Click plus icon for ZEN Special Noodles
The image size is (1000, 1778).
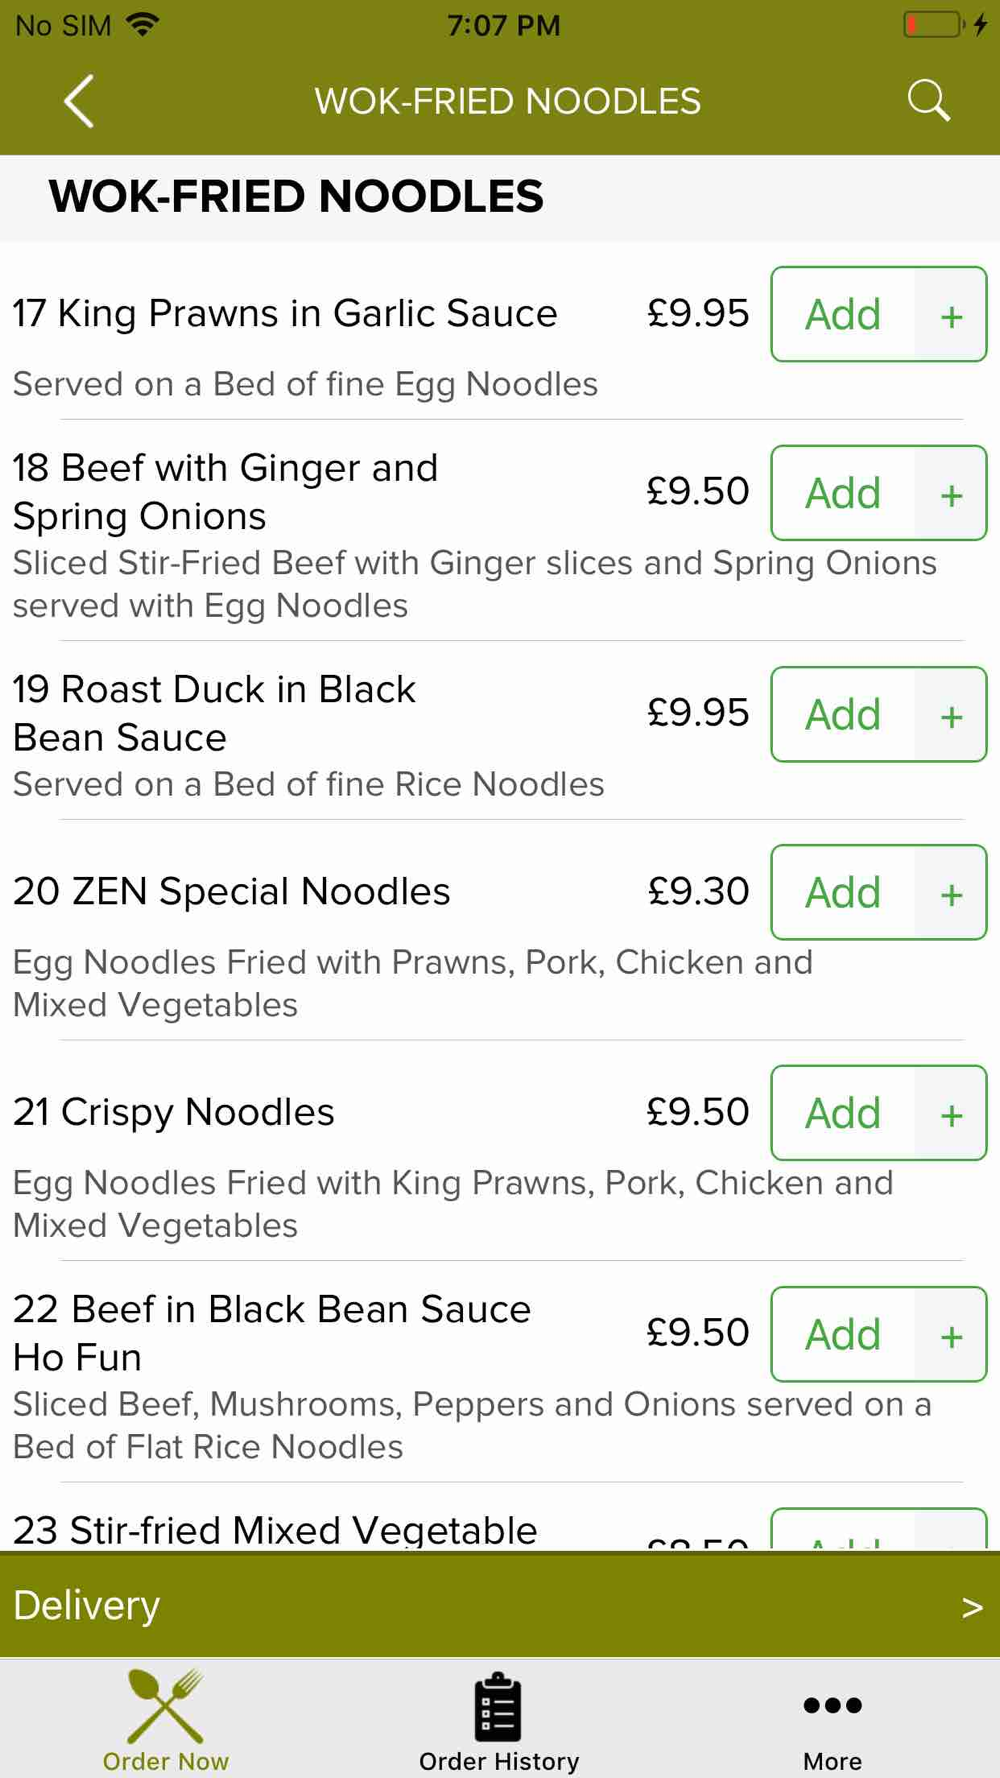(951, 893)
